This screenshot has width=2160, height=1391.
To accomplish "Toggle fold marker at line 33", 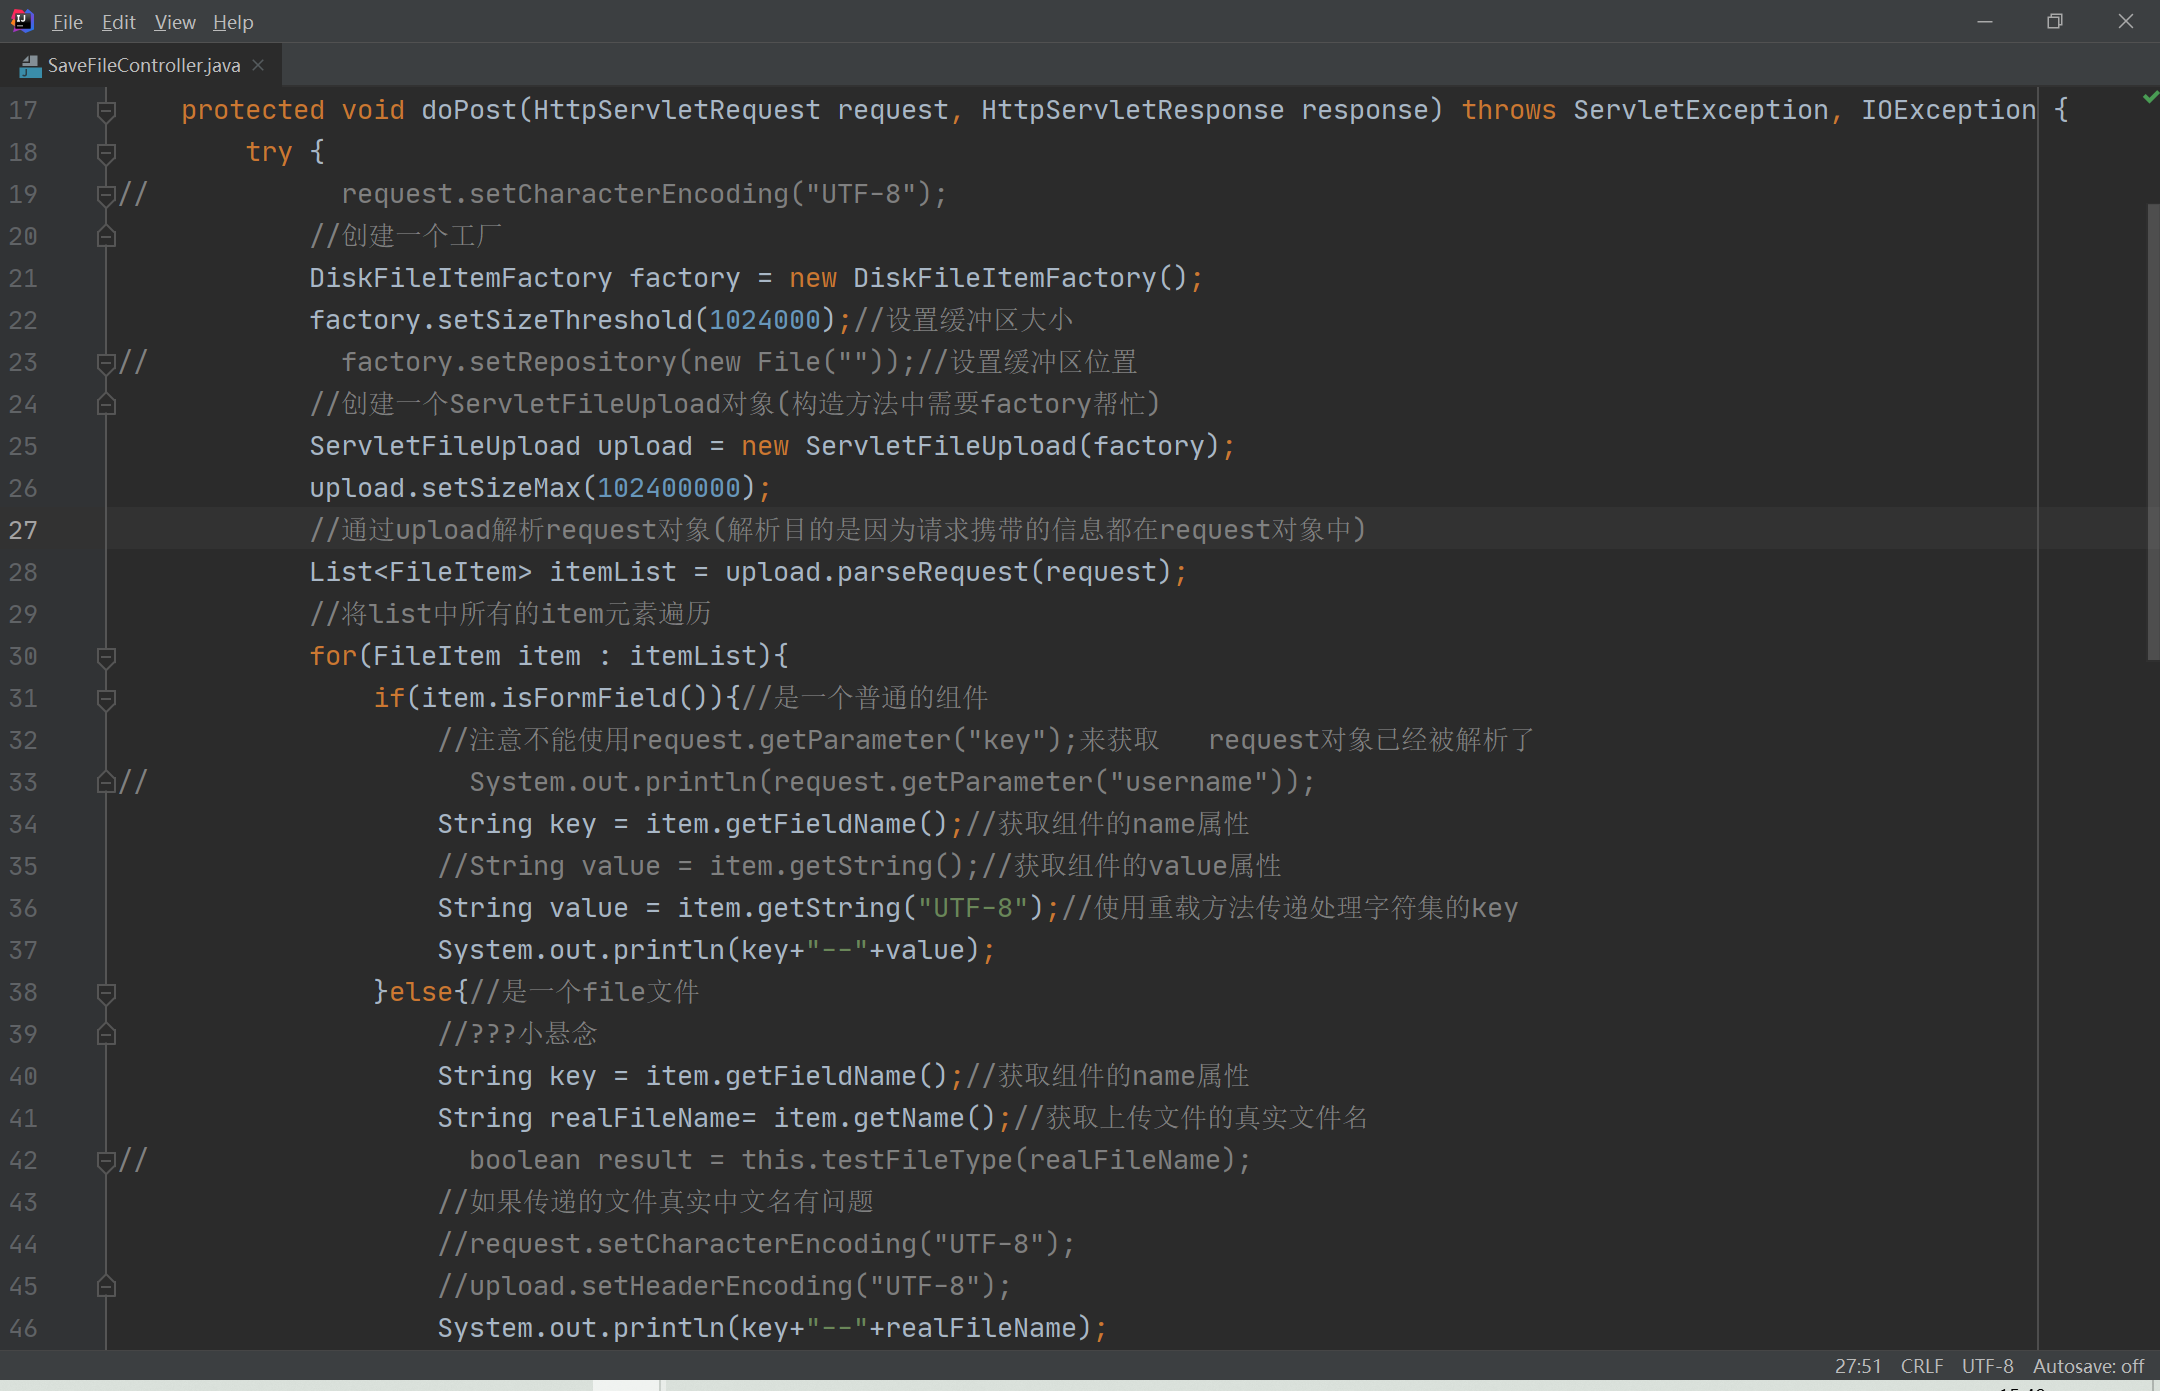I will pos(106,782).
